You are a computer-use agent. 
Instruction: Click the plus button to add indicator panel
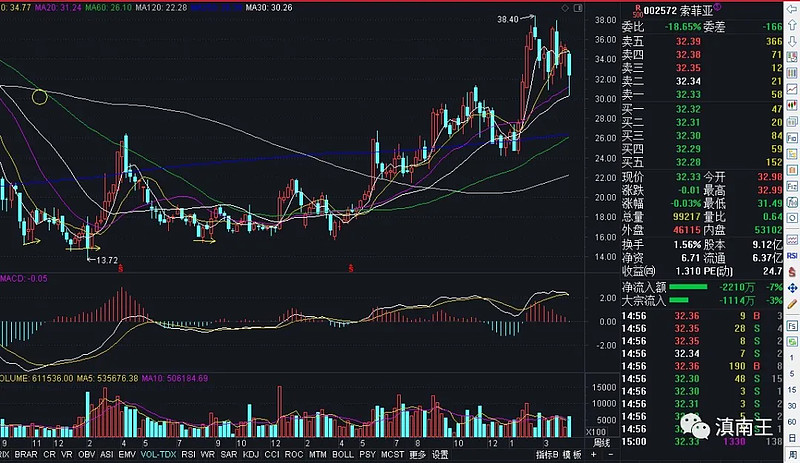[x=594, y=454]
